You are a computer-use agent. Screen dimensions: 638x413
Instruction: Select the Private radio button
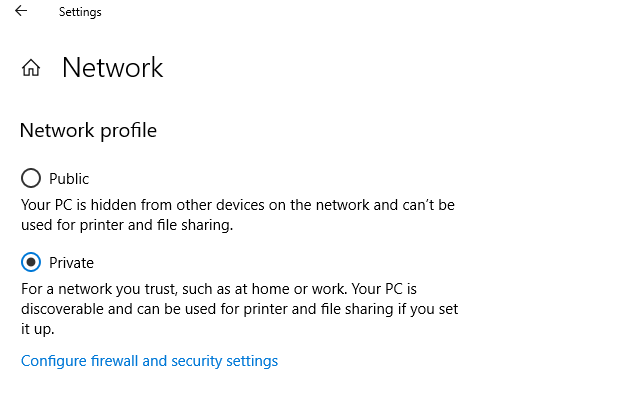[x=31, y=263]
